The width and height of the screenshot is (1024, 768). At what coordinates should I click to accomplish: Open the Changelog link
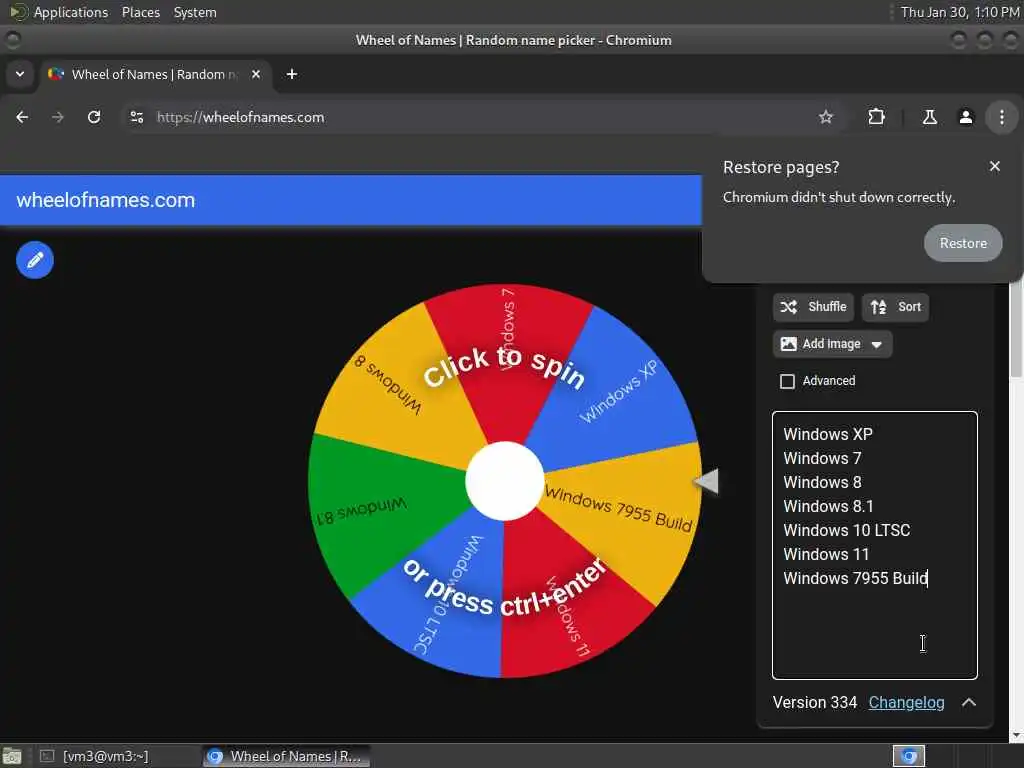pos(906,703)
